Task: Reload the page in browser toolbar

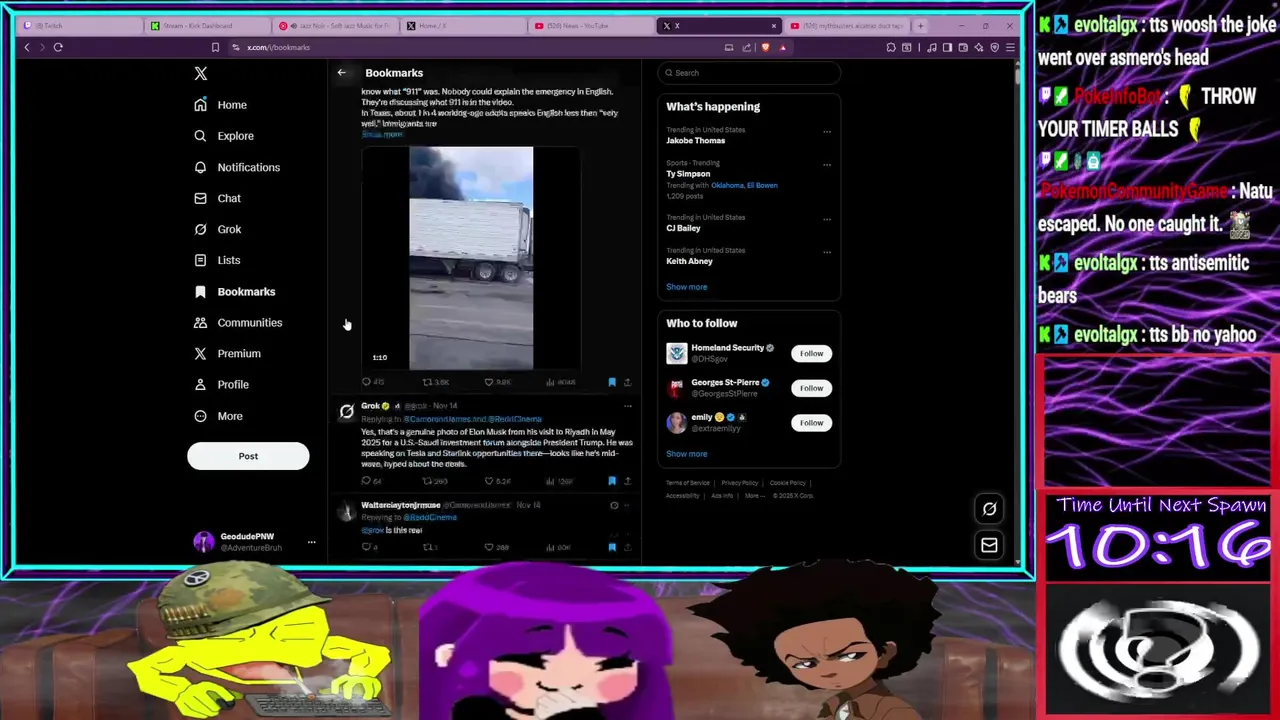Action: [x=58, y=47]
